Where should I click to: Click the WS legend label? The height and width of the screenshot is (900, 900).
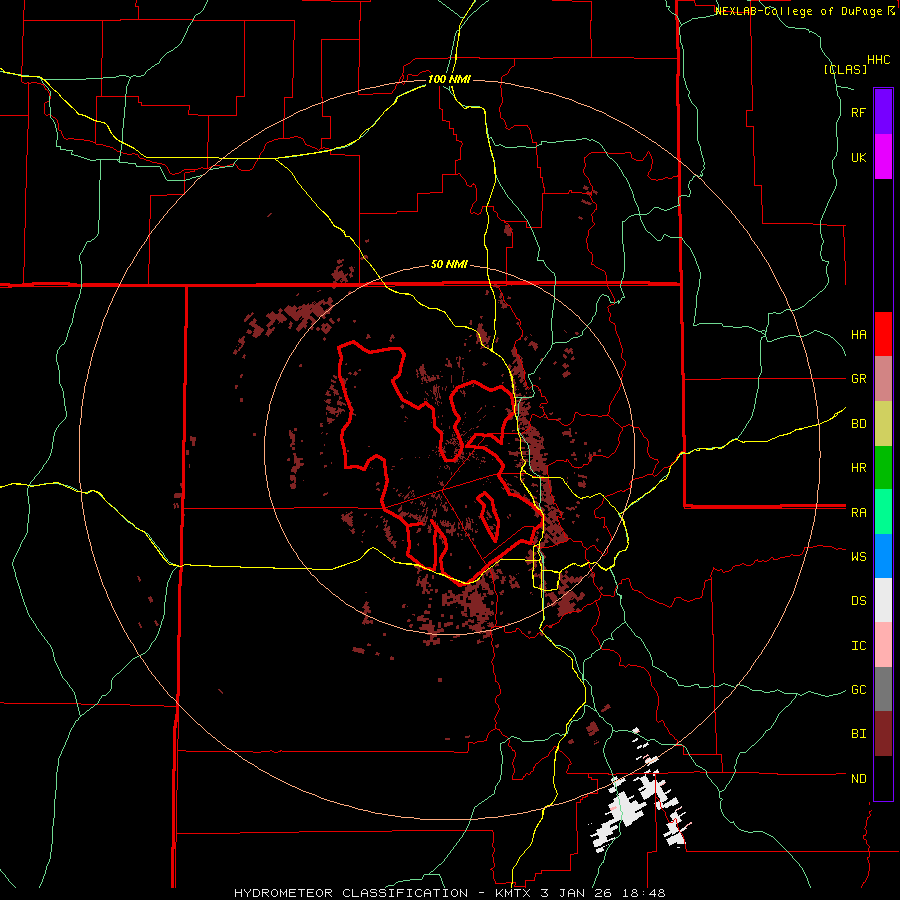click(858, 557)
